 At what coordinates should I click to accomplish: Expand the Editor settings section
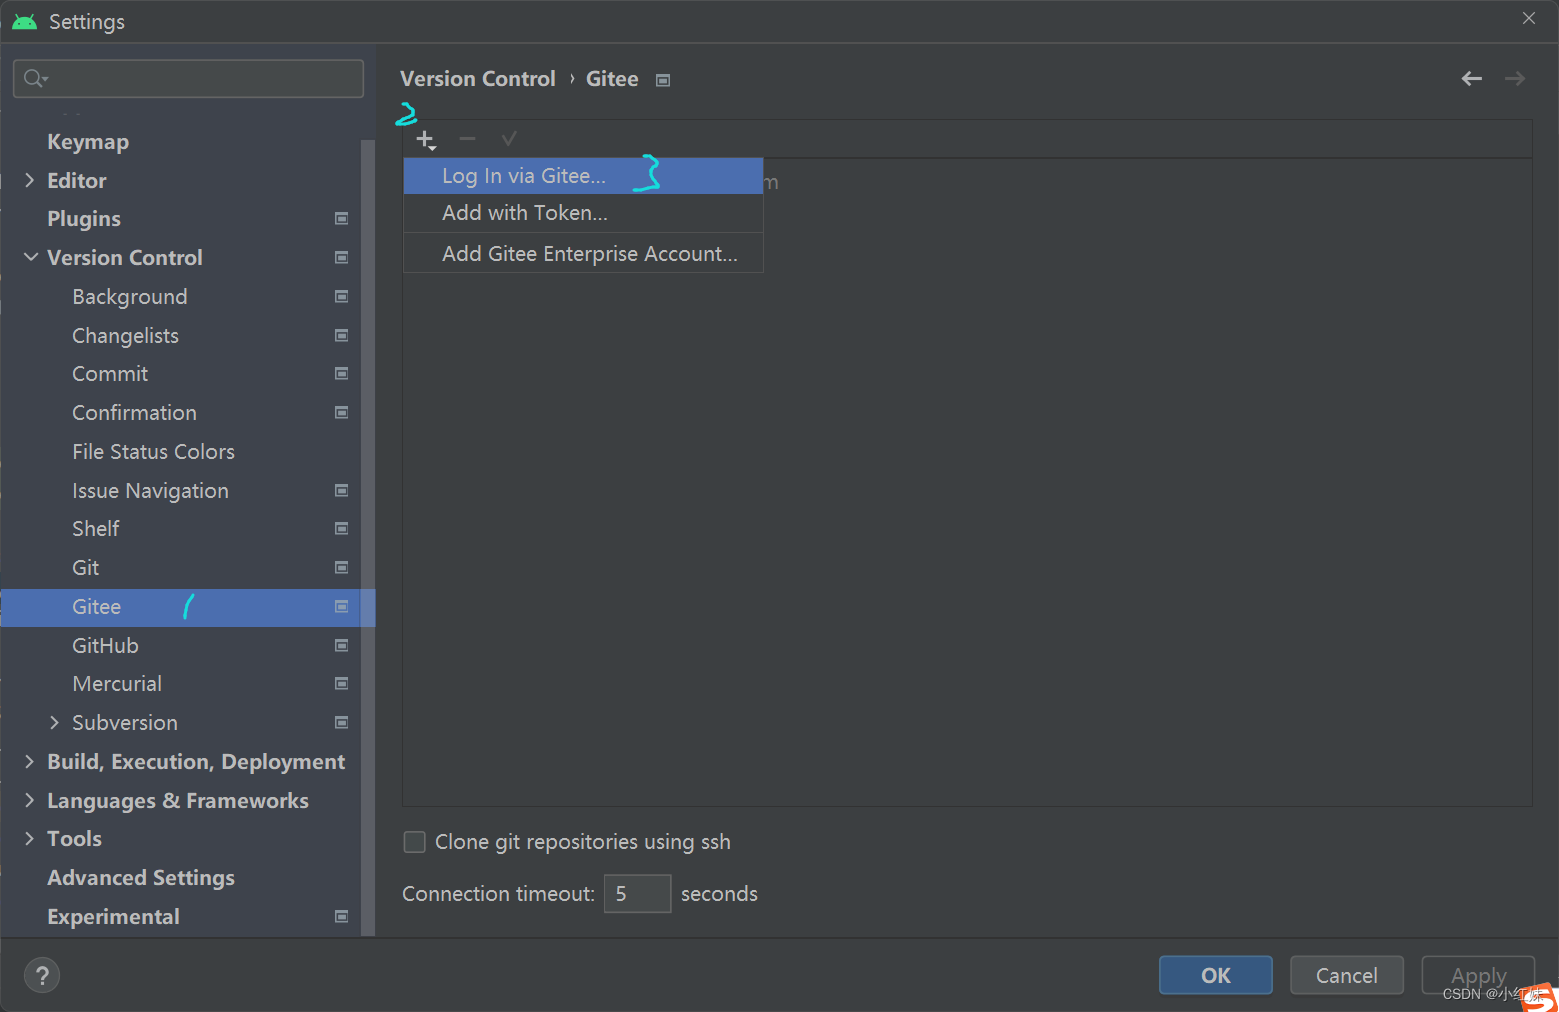[29, 180]
